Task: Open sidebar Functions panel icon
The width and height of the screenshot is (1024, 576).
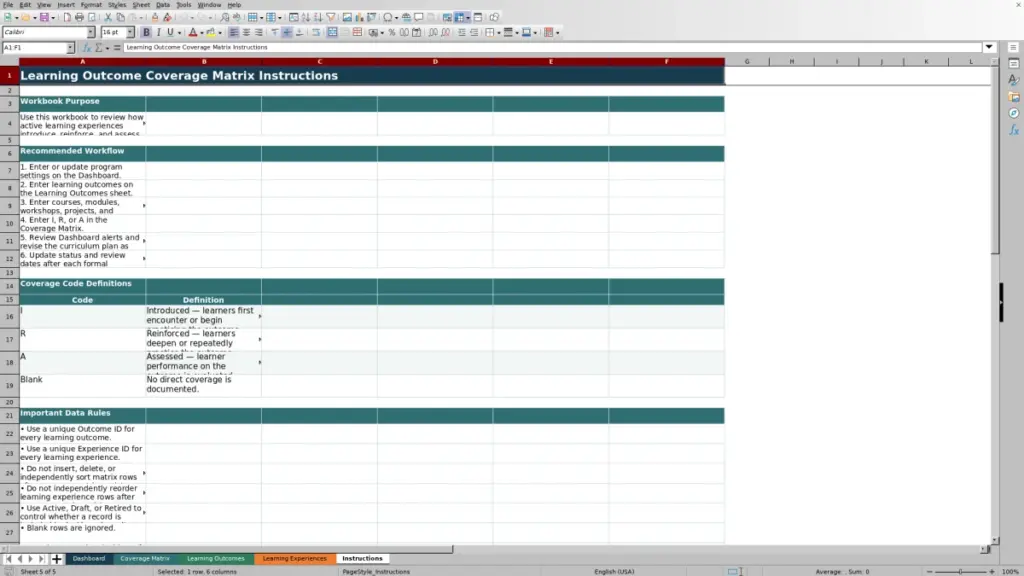Action: point(1014,131)
